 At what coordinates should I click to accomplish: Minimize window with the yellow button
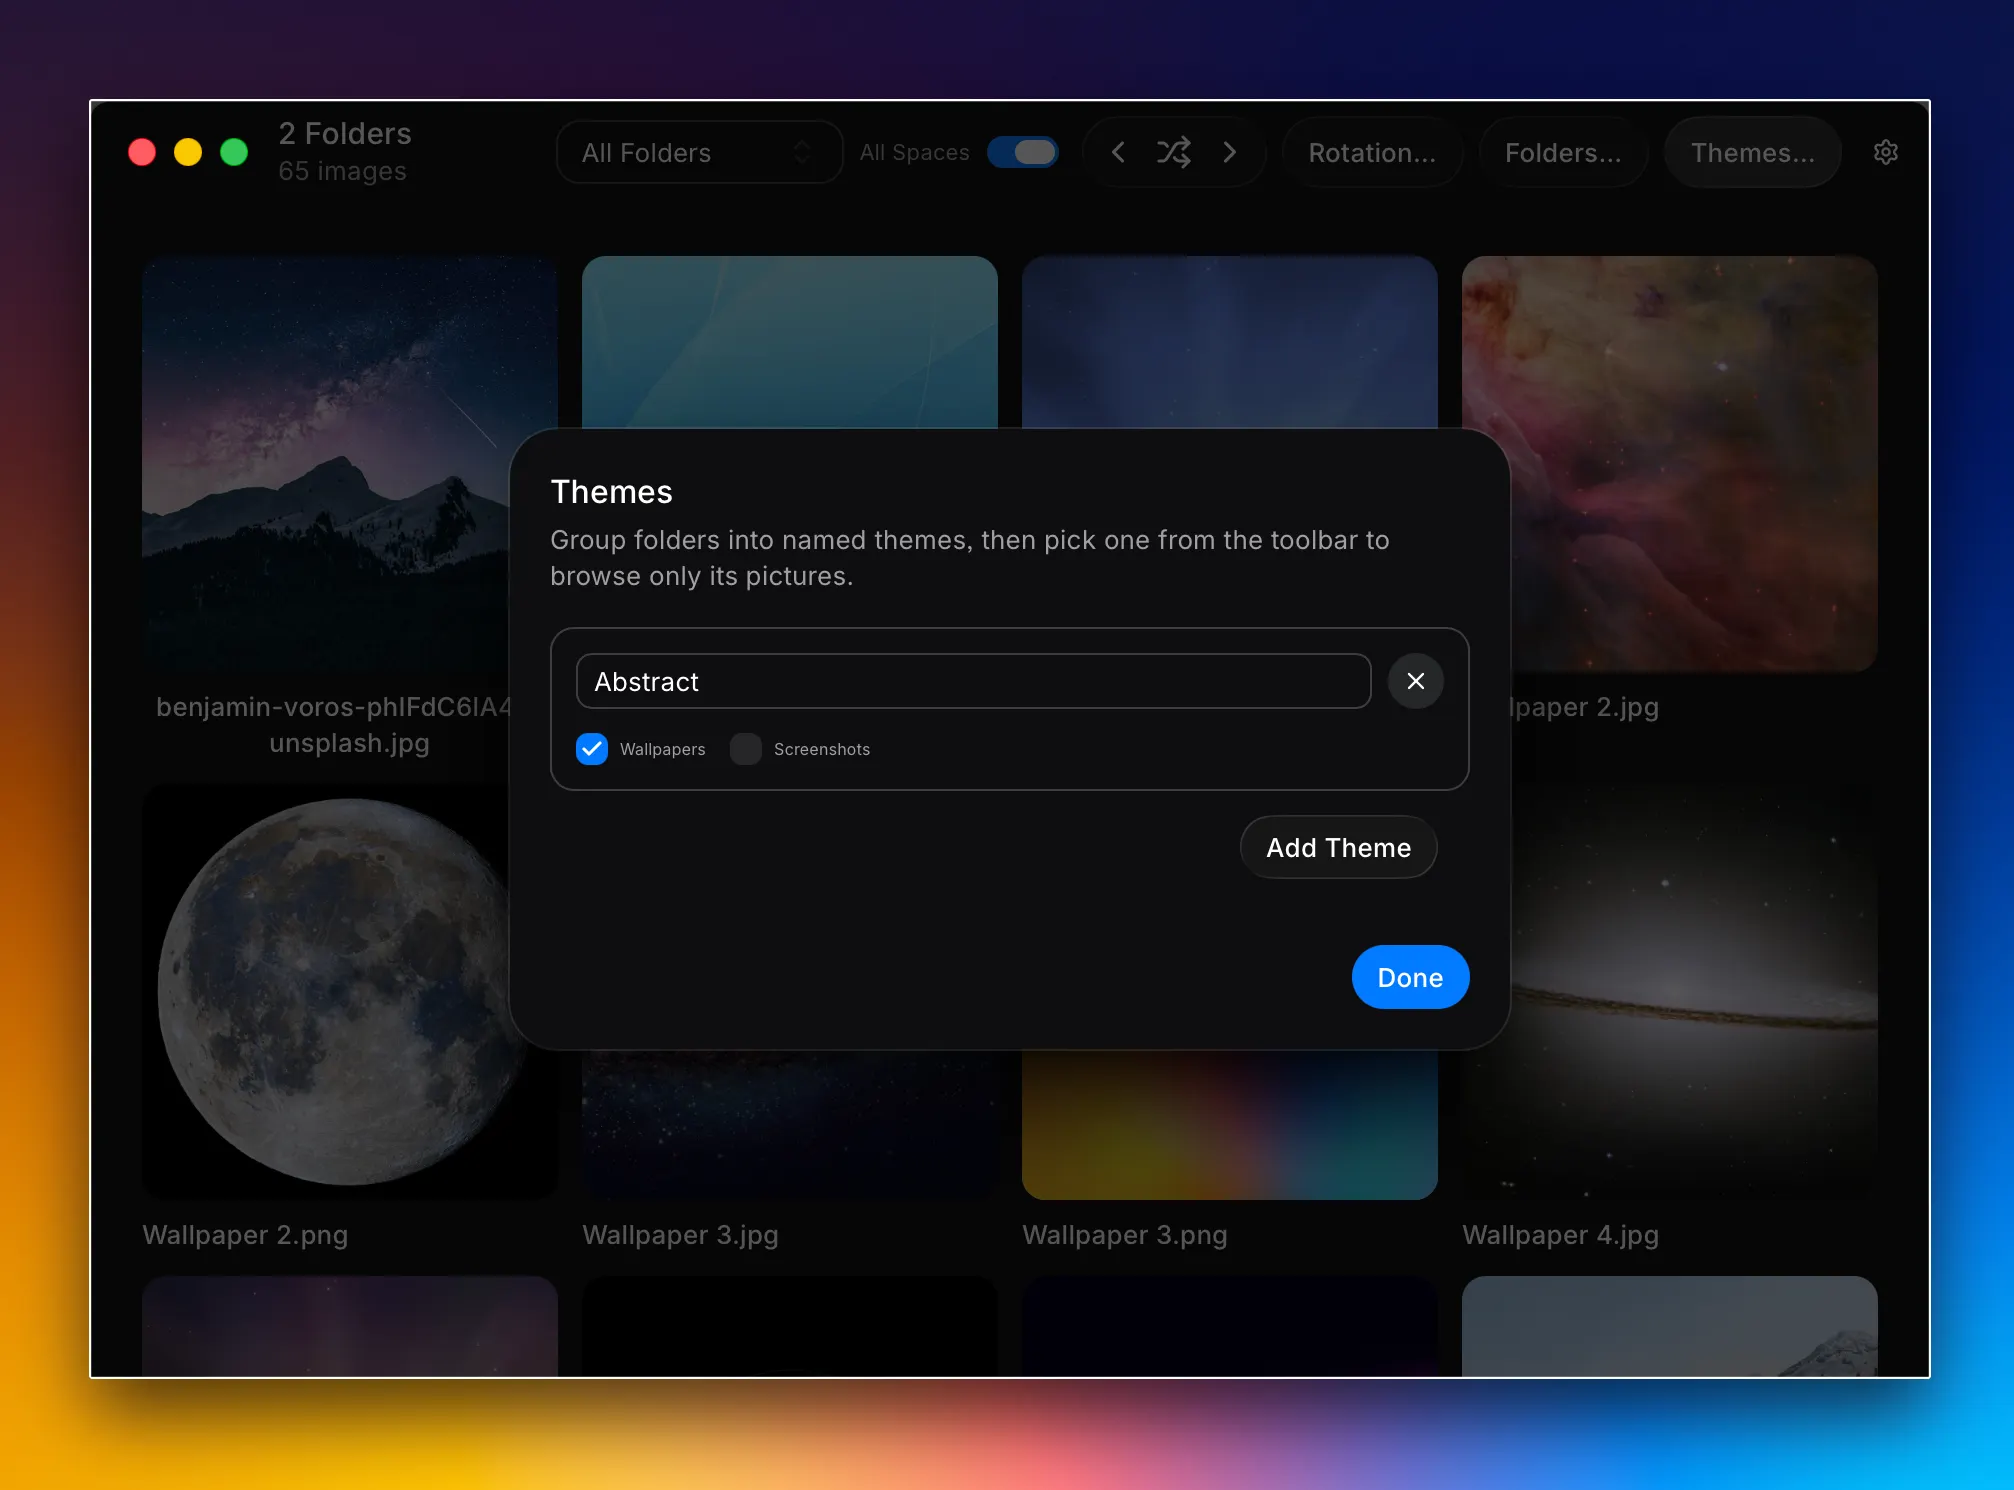pos(188,152)
